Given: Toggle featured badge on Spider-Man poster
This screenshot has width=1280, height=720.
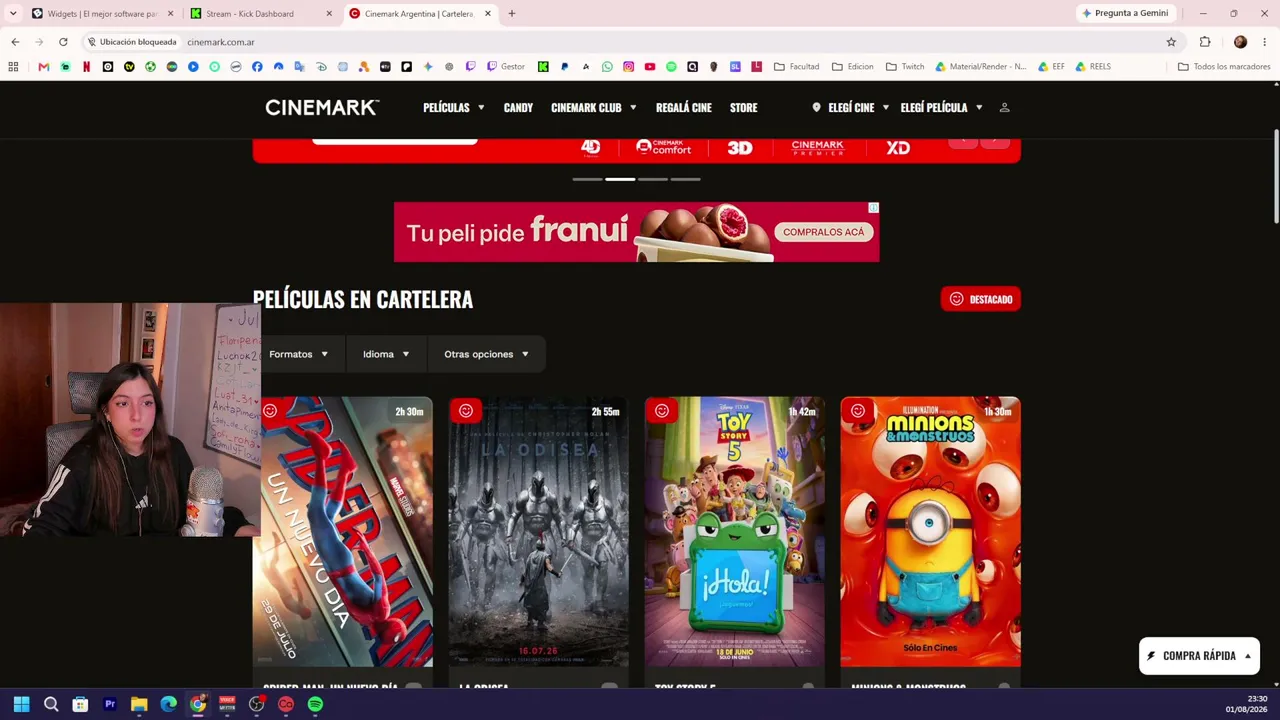Looking at the screenshot, I should tap(270, 410).
